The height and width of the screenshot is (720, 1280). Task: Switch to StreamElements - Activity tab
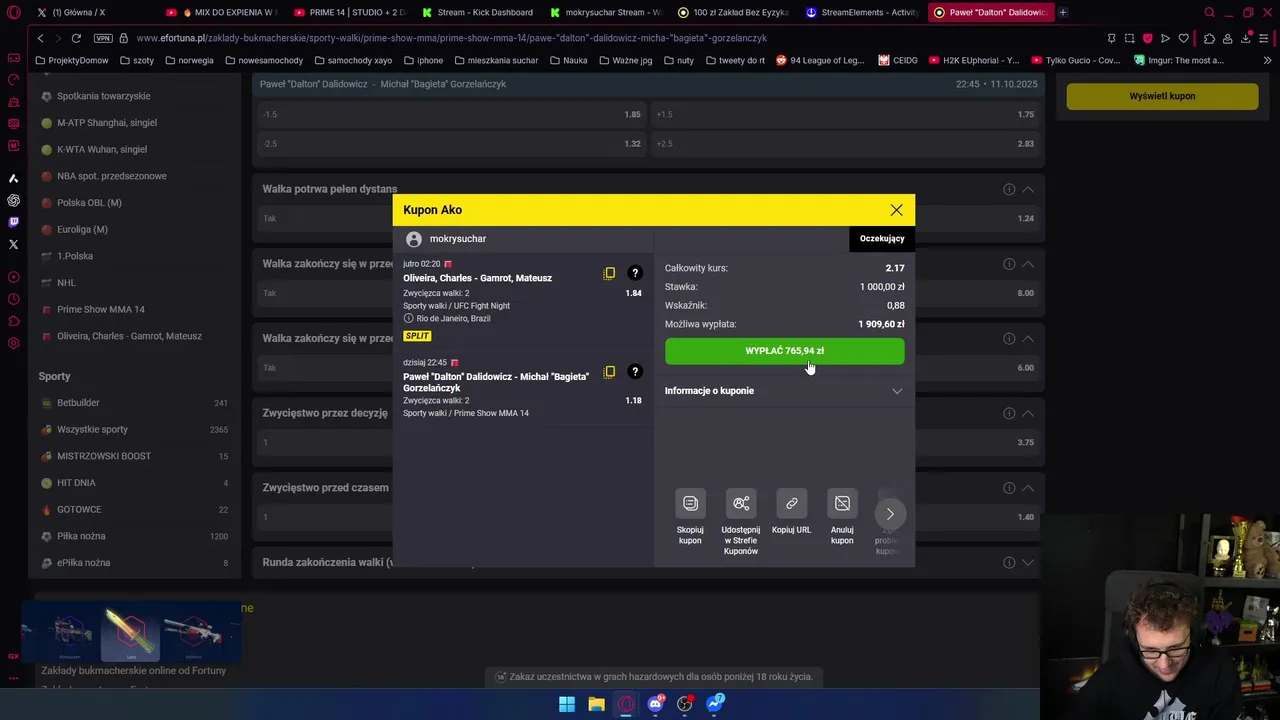click(862, 13)
